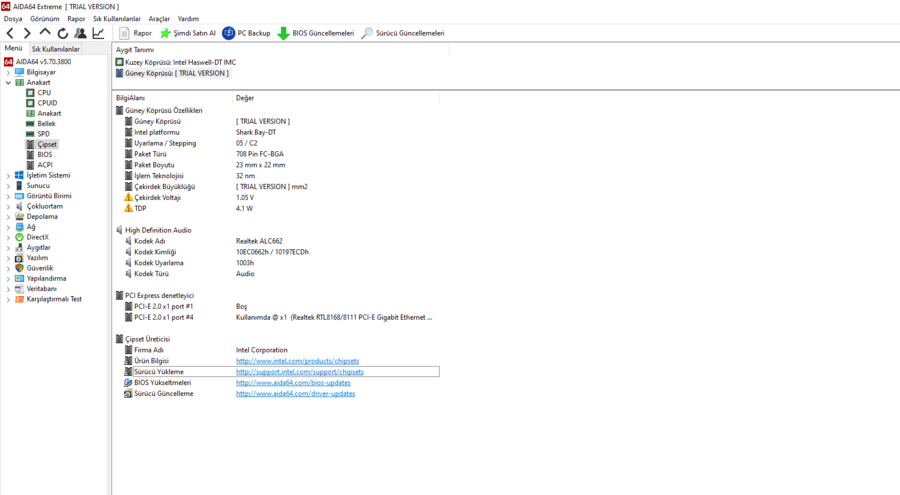Expand the Ağ tree node

point(8,227)
